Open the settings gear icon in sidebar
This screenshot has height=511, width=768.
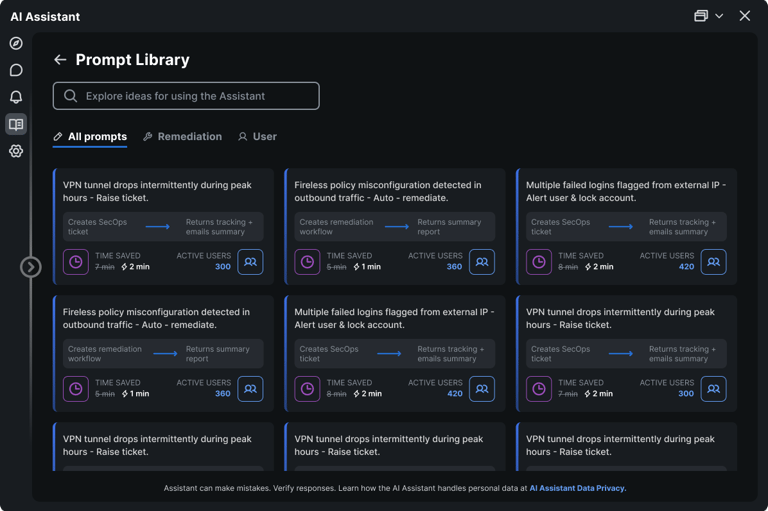[x=16, y=151]
